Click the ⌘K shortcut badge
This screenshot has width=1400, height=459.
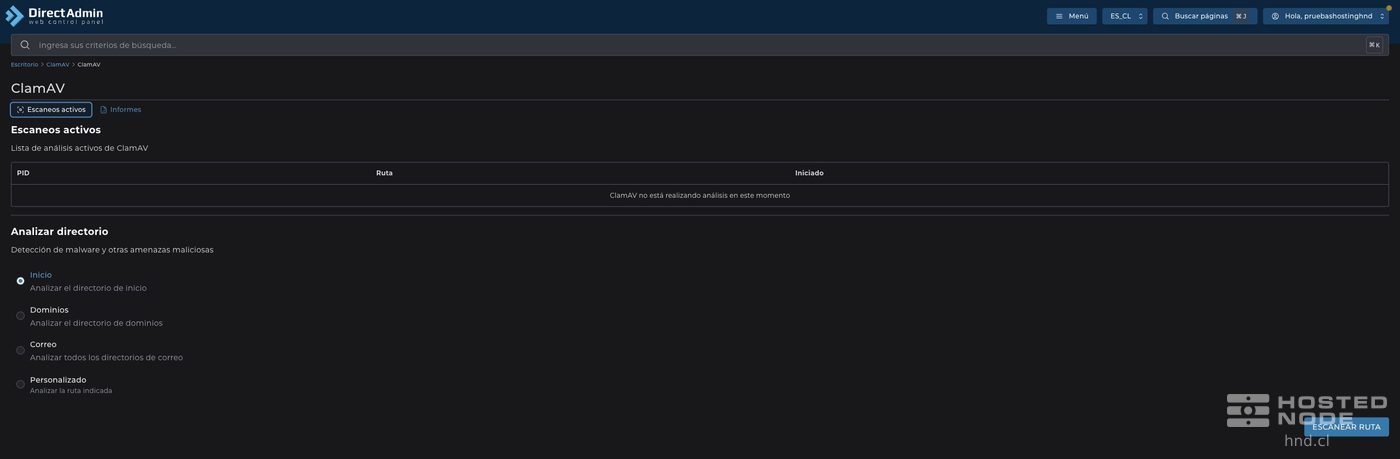(x=1374, y=45)
